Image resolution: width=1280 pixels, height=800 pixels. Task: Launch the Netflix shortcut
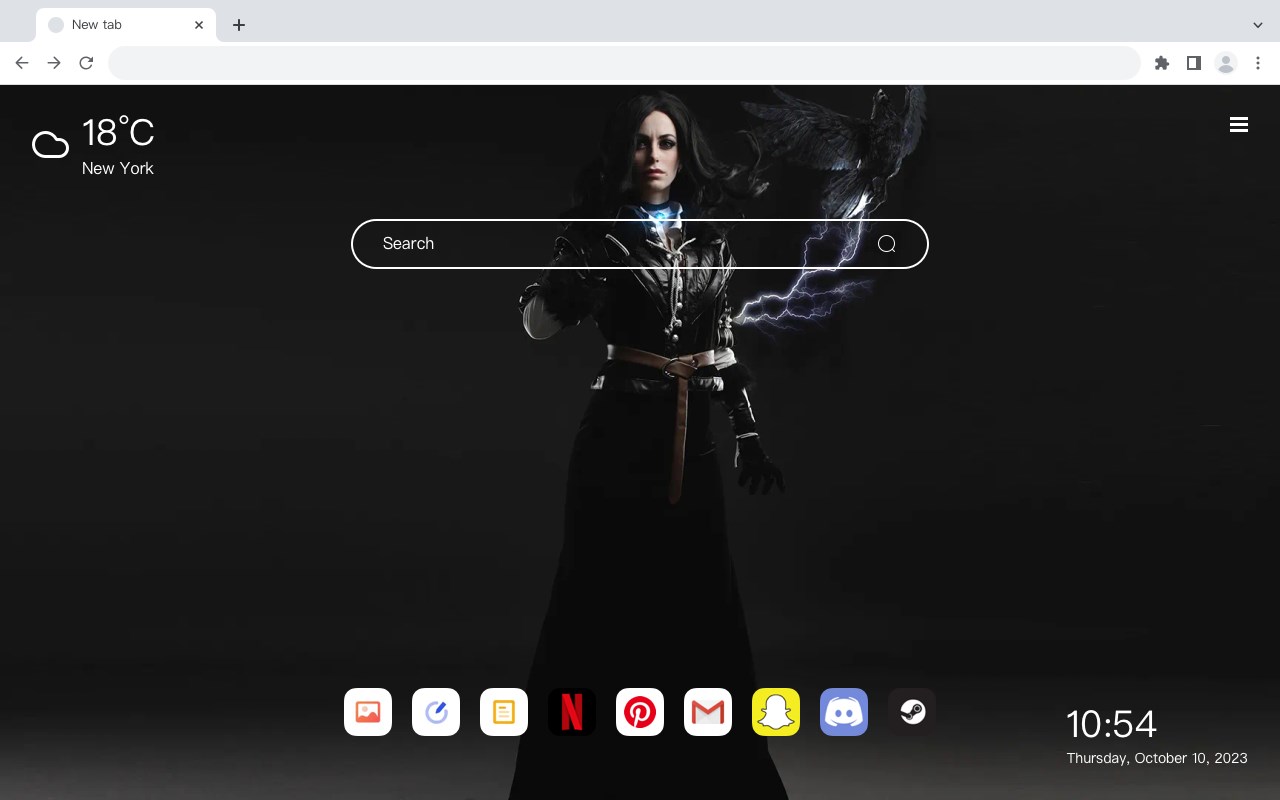(x=572, y=712)
